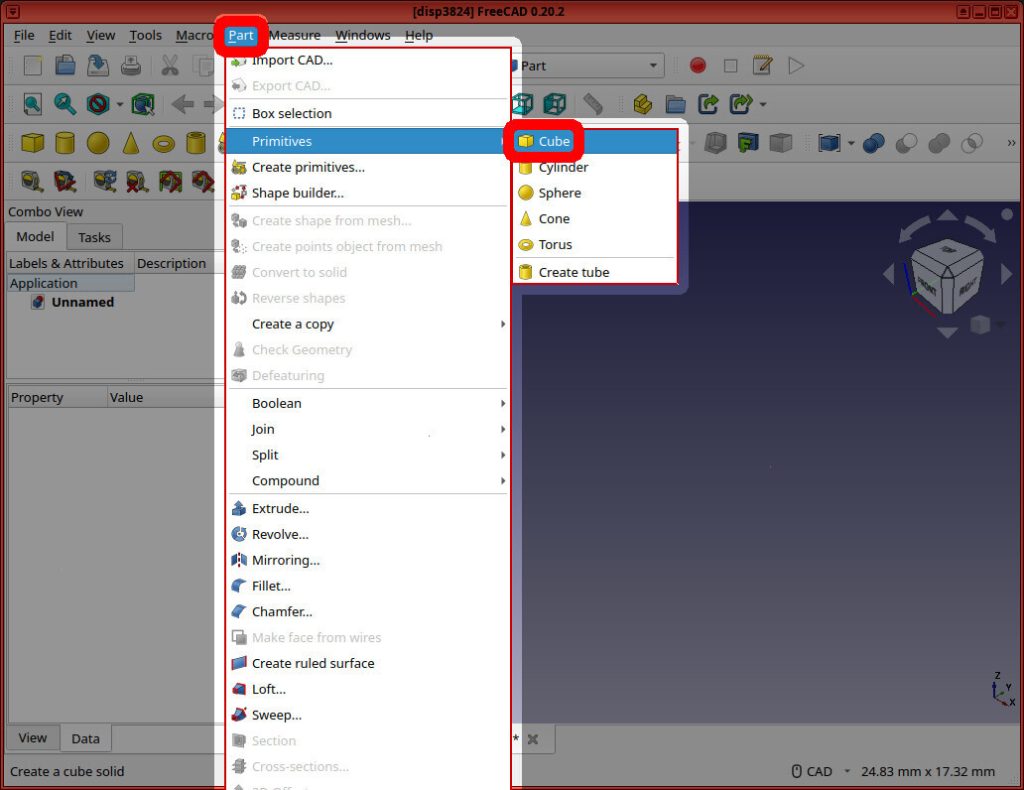
Task: Open the Measure menu
Action: [294, 35]
